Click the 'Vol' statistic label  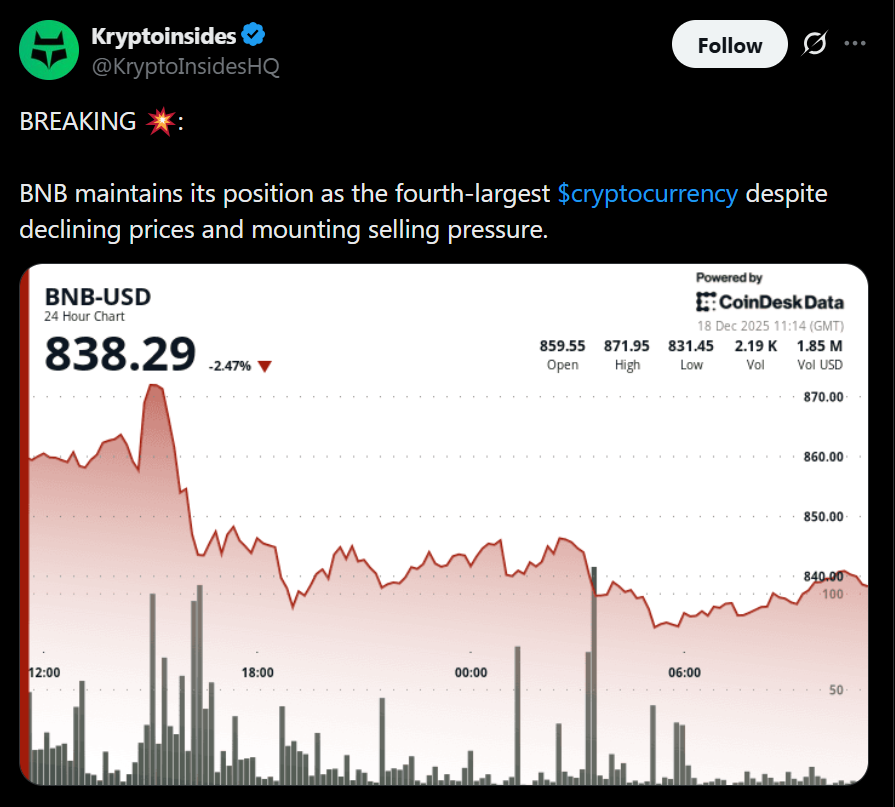[x=755, y=365]
